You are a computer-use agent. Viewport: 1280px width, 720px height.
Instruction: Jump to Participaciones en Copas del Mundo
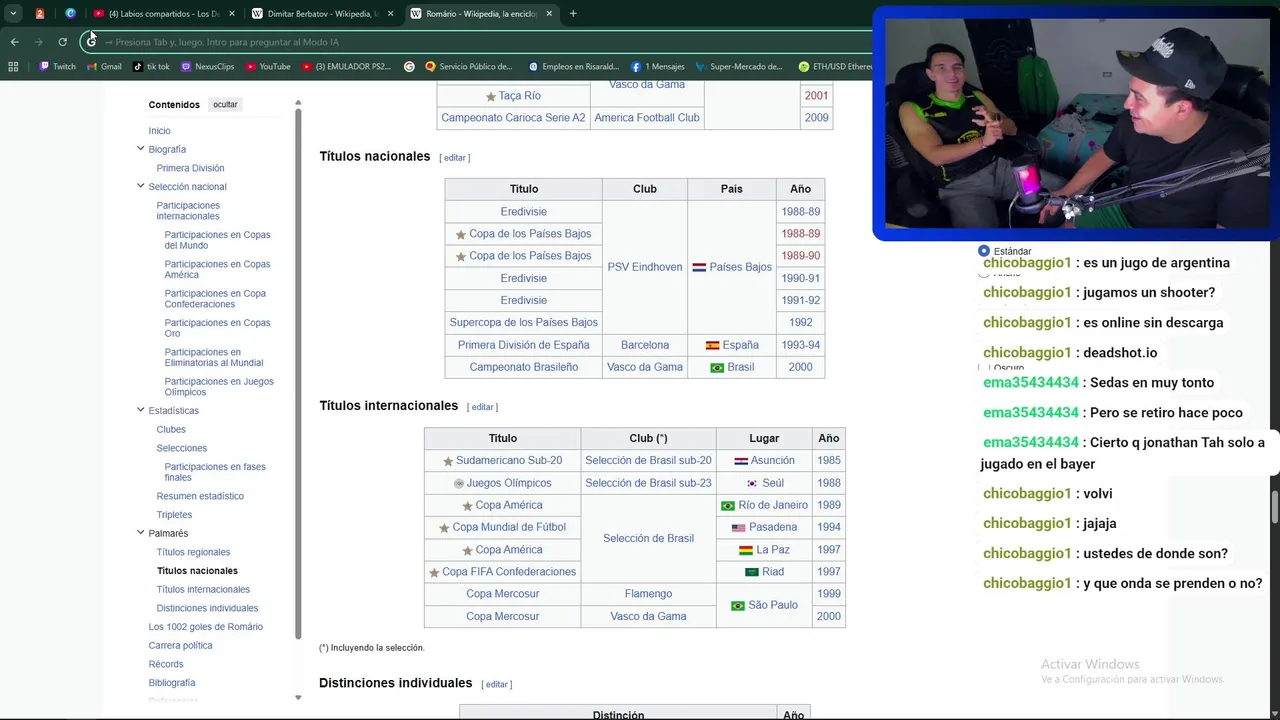click(x=217, y=240)
